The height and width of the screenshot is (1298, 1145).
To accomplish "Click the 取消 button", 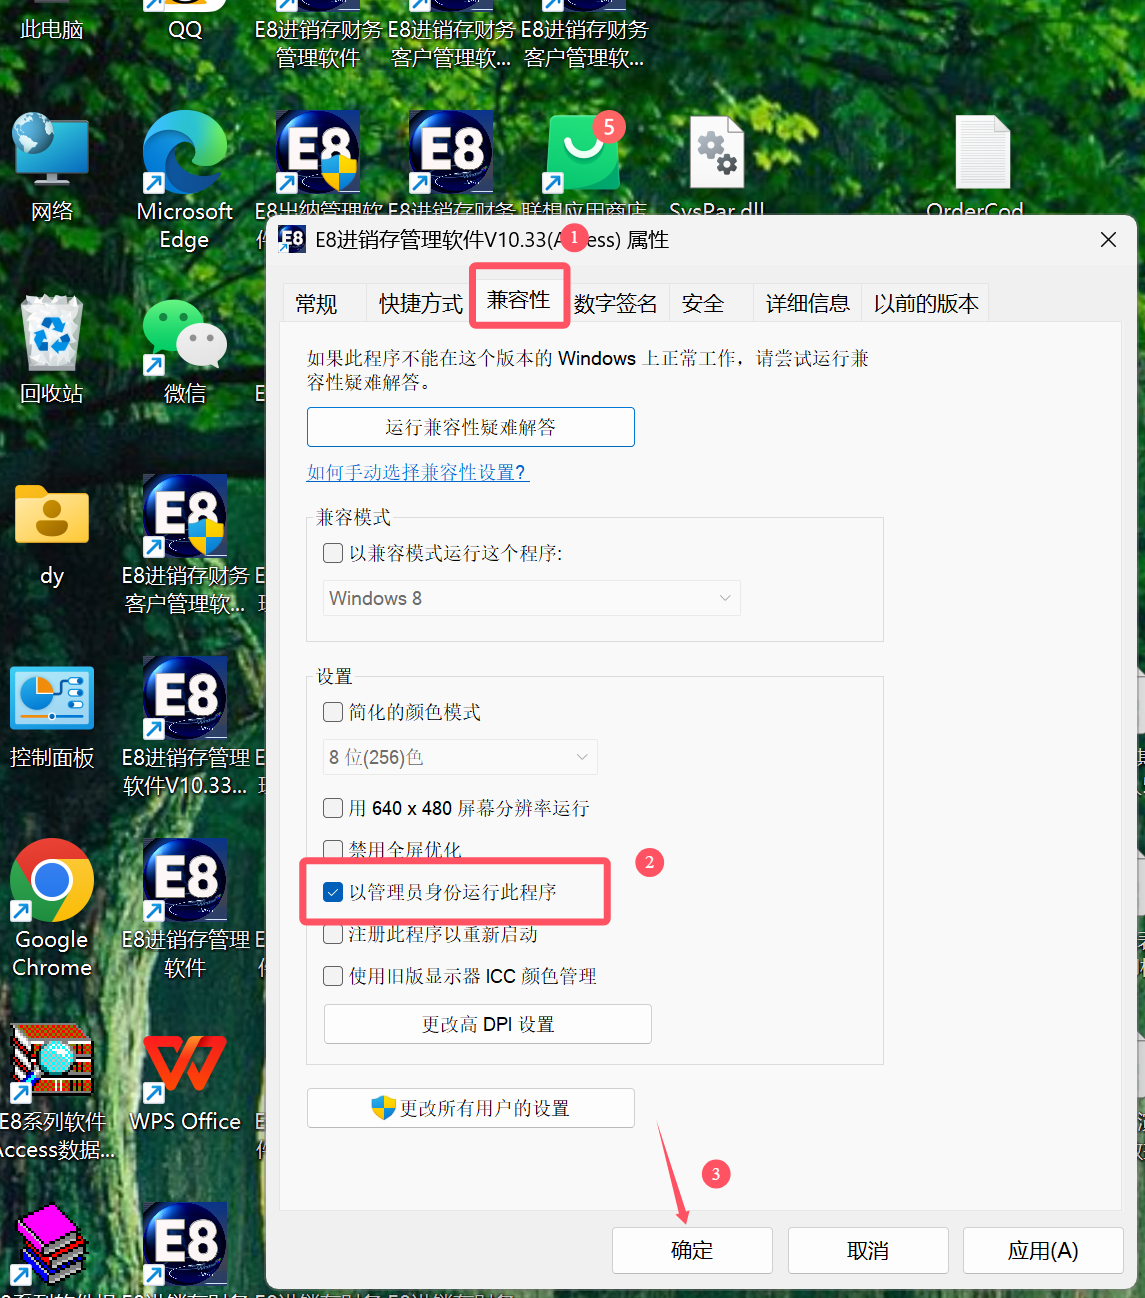I will click(x=868, y=1250).
